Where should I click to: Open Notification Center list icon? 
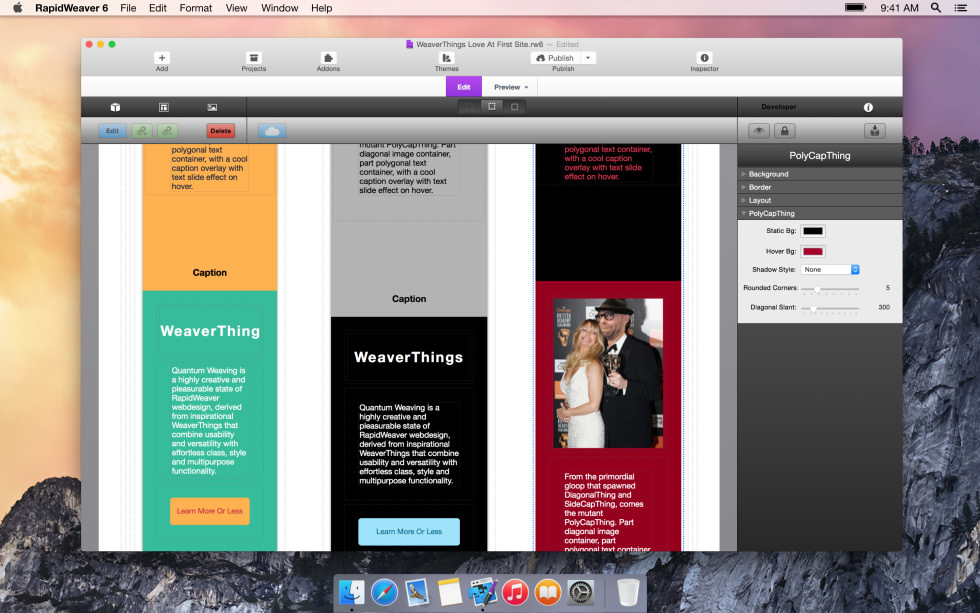pos(961,7)
